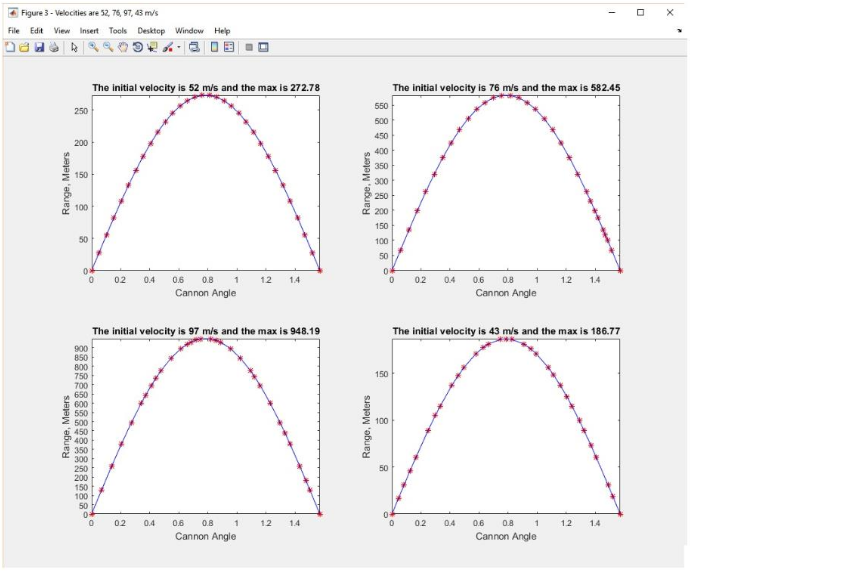Click 'Range, Meters' label of the 76 m/s plot
Screen dimensions: 849x573
point(367,184)
